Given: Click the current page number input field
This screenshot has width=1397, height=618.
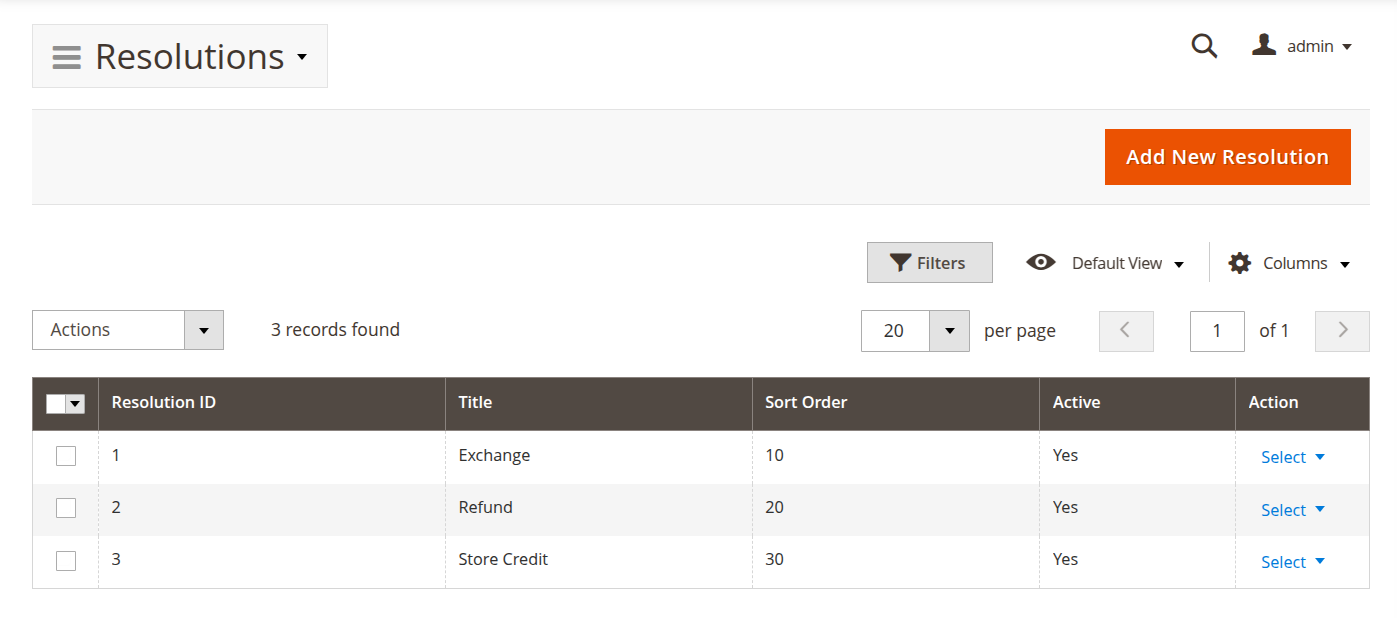Looking at the screenshot, I should click(1216, 331).
